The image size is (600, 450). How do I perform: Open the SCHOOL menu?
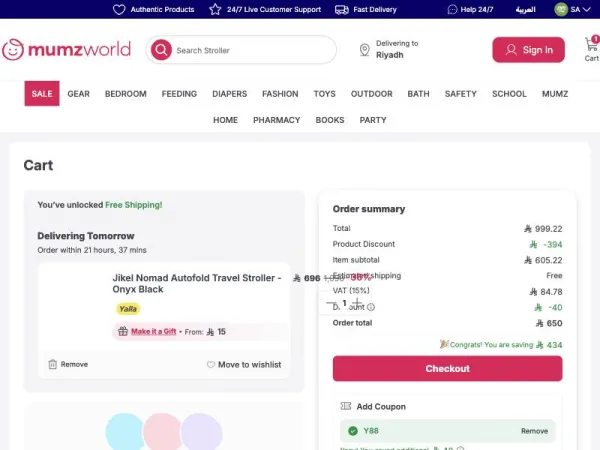(509, 94)
